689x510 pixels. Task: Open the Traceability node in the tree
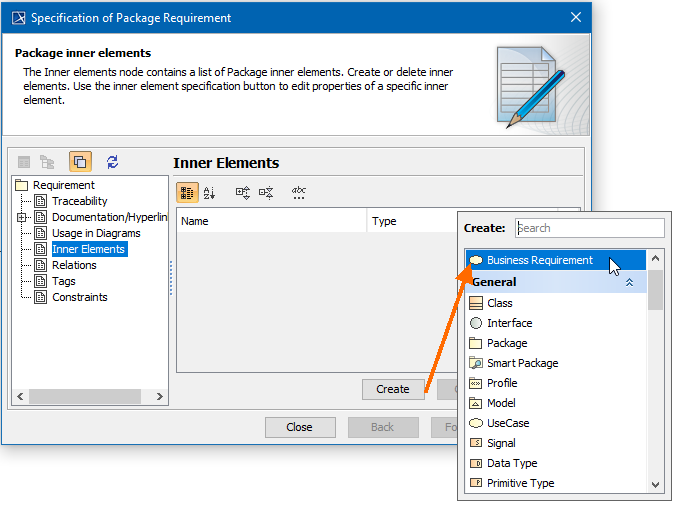pyautogui.click(x=79, y=201)
